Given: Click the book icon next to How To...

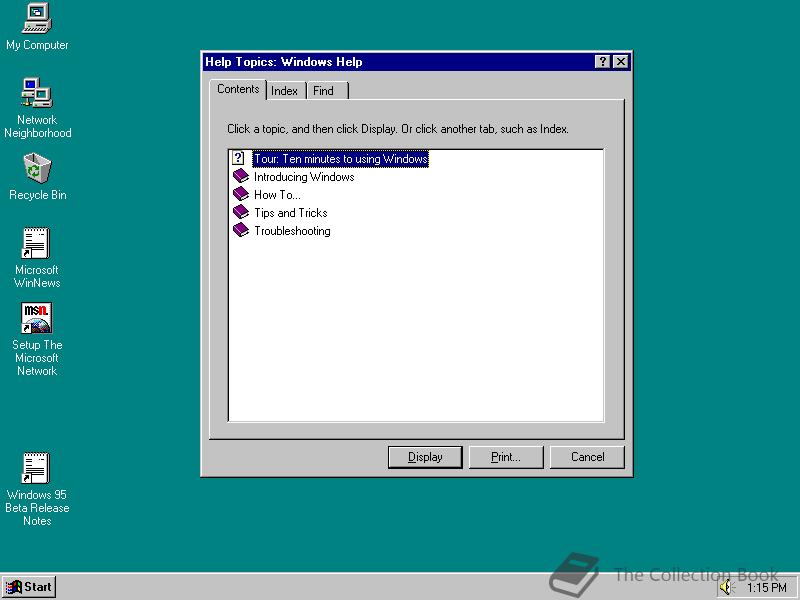Looking at the screenshot, I should coord(241,194).
